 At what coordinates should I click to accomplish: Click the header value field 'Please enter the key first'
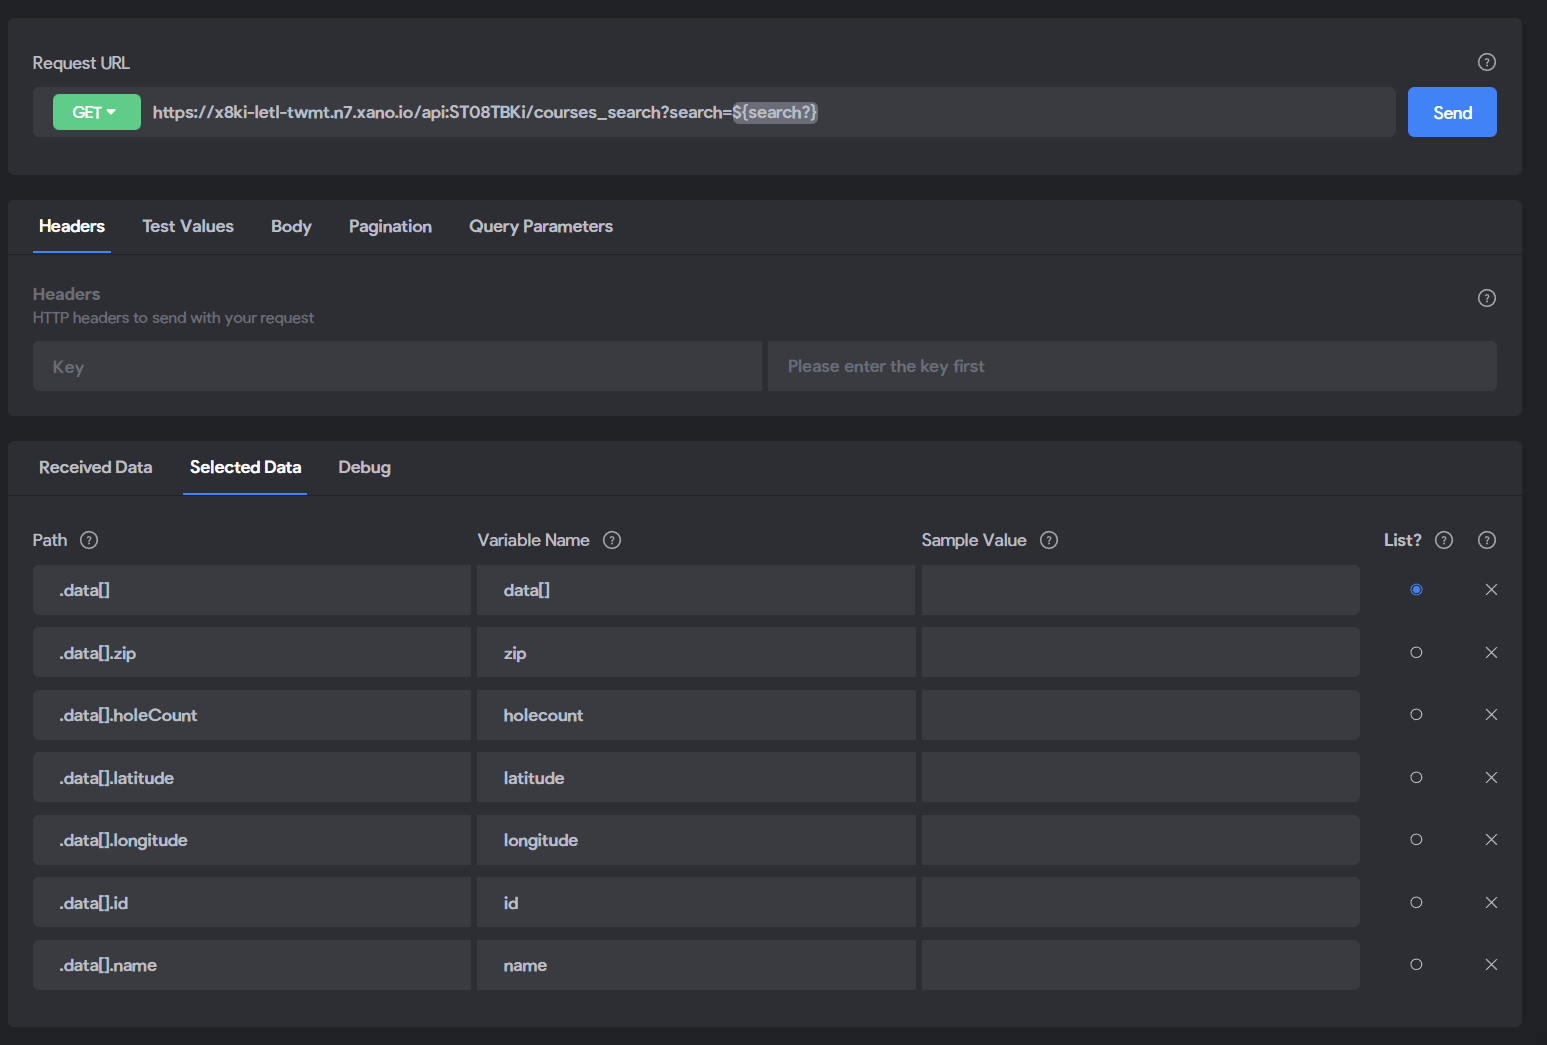pos(1132,366)
